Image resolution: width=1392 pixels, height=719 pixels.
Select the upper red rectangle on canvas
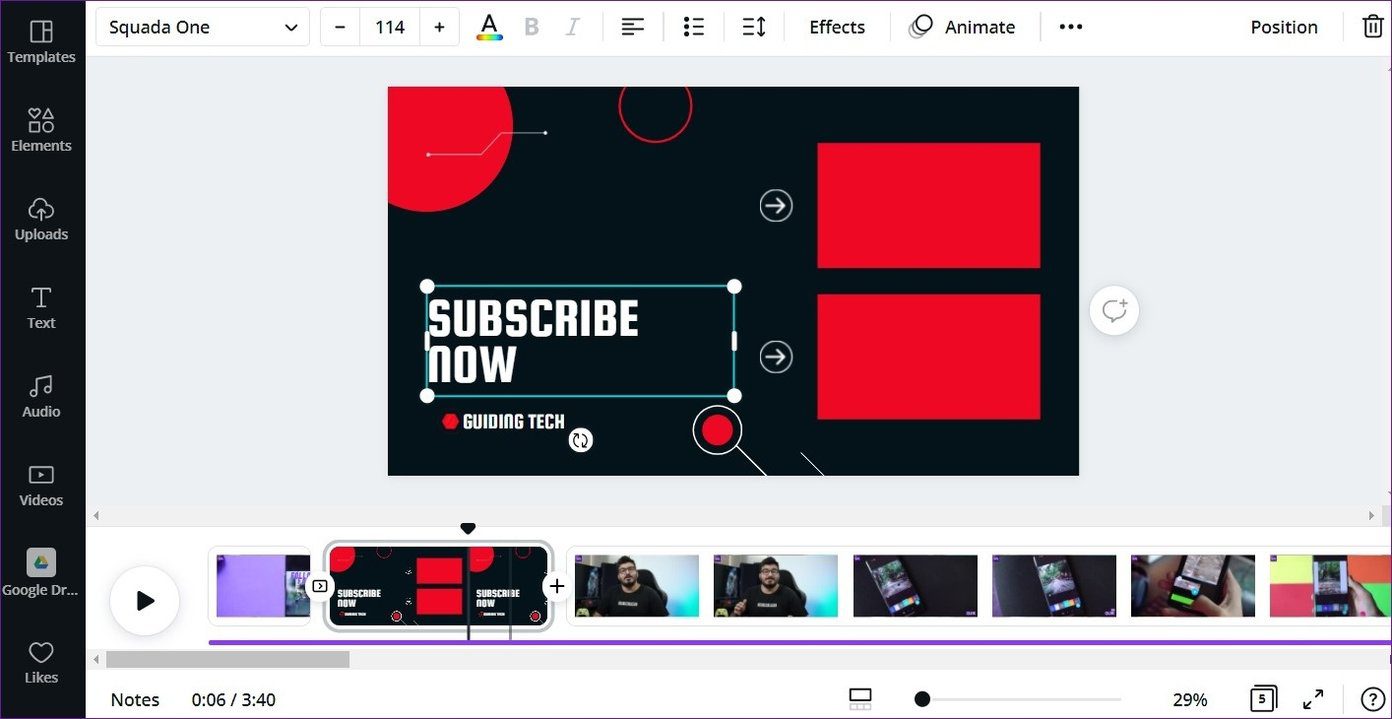(928, 205)
